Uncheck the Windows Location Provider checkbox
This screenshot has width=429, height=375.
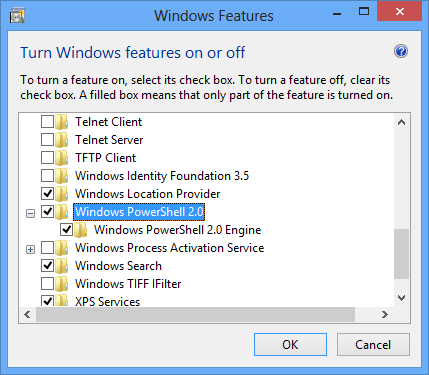pos(47,193)
